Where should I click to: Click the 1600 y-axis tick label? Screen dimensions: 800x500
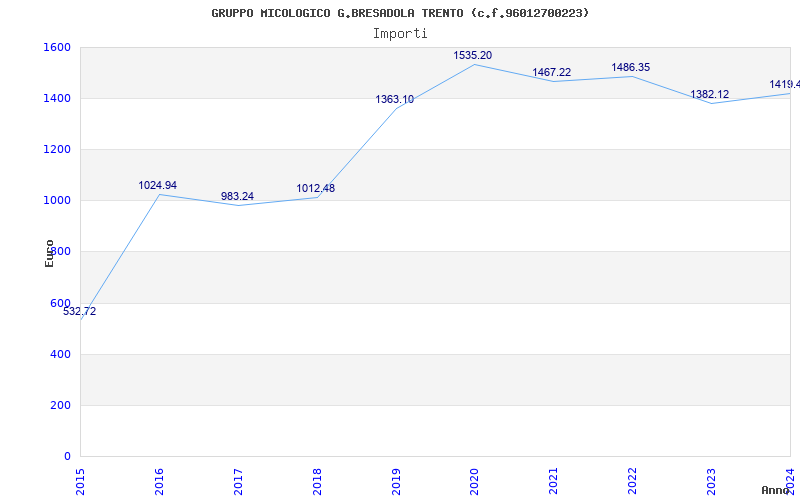(57, 47)
